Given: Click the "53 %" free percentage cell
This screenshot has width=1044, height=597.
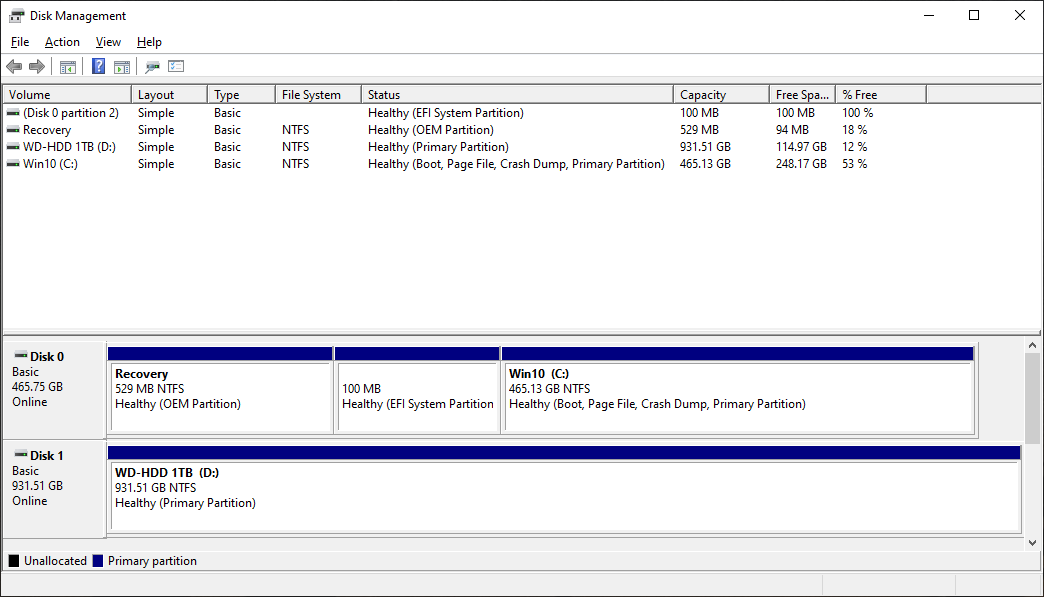Looking at the screenshot, I should click(854, 164).
